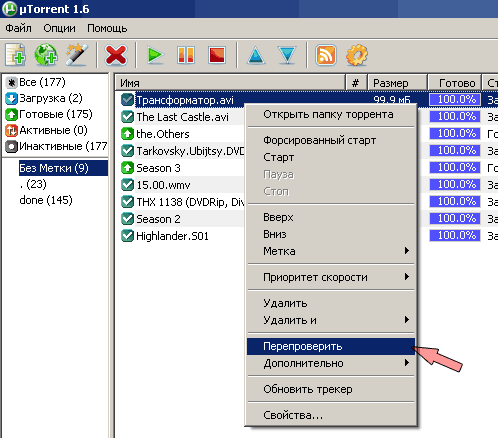Click the status icon of Highlander.S01

pyautogui.click(x=127, y=236)
